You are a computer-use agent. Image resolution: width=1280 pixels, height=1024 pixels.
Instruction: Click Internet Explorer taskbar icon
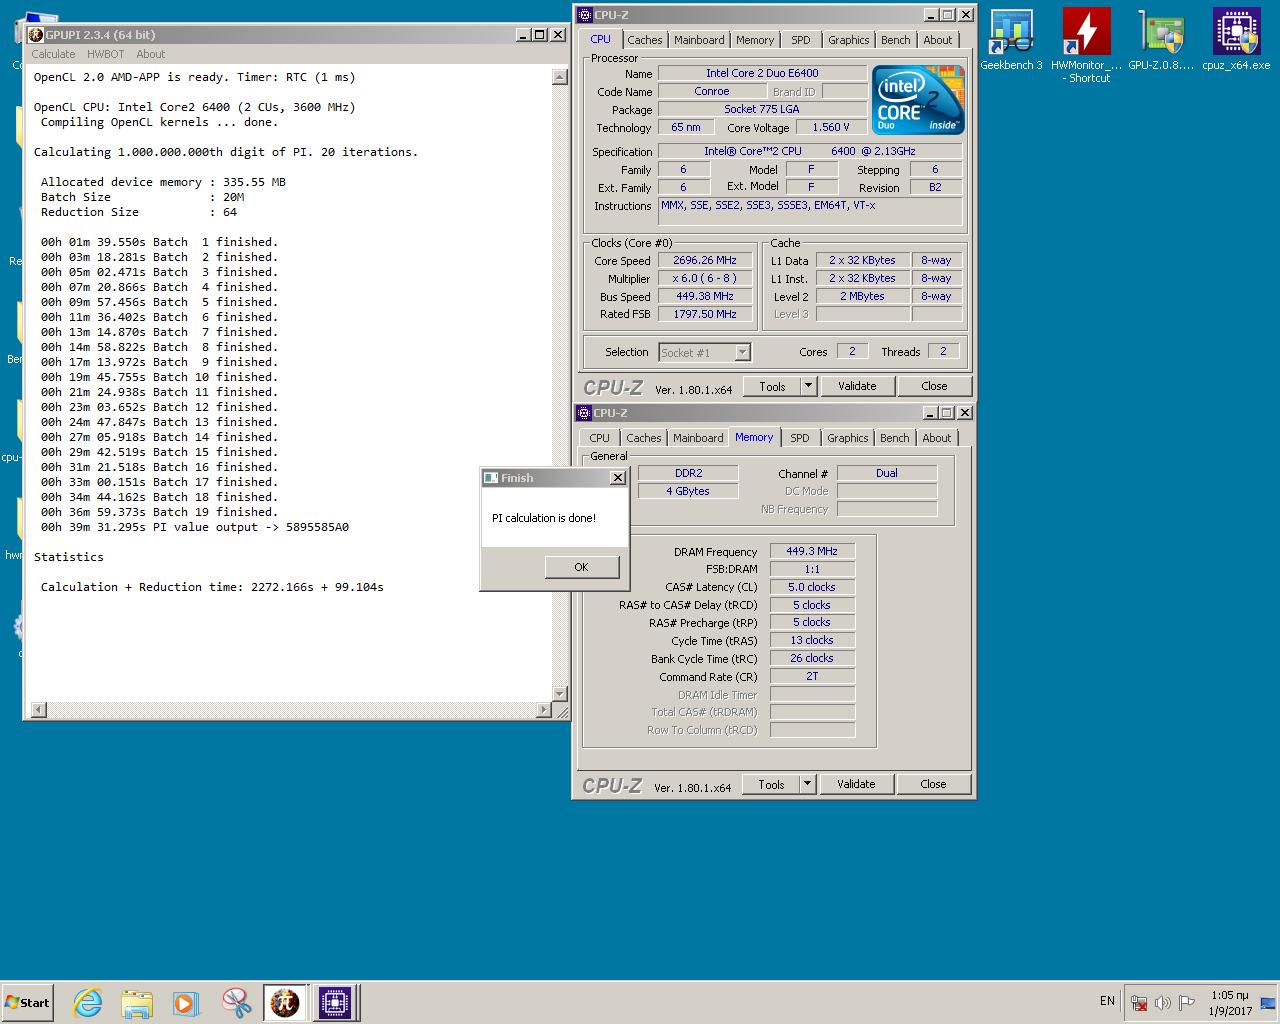tap(88, 1003)
